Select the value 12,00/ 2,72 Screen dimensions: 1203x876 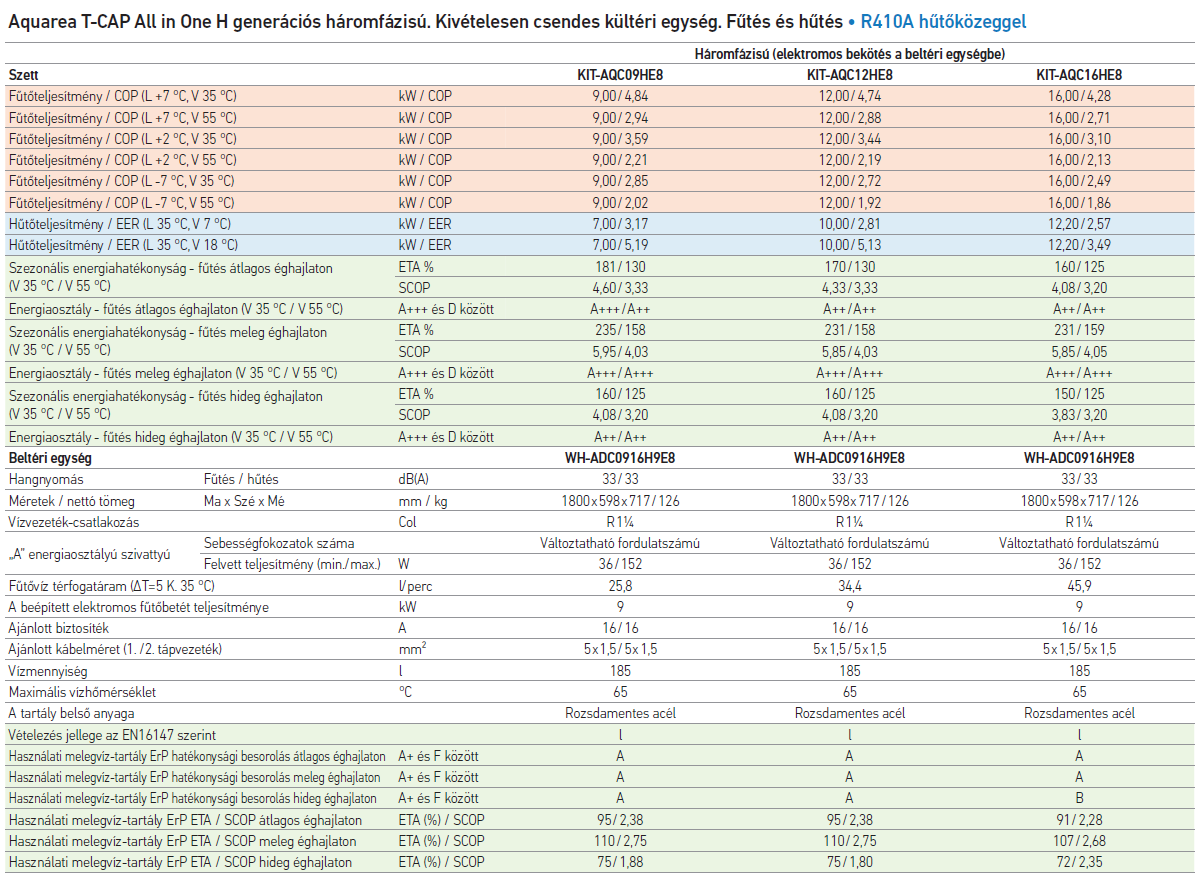click(x=849, y=181)
